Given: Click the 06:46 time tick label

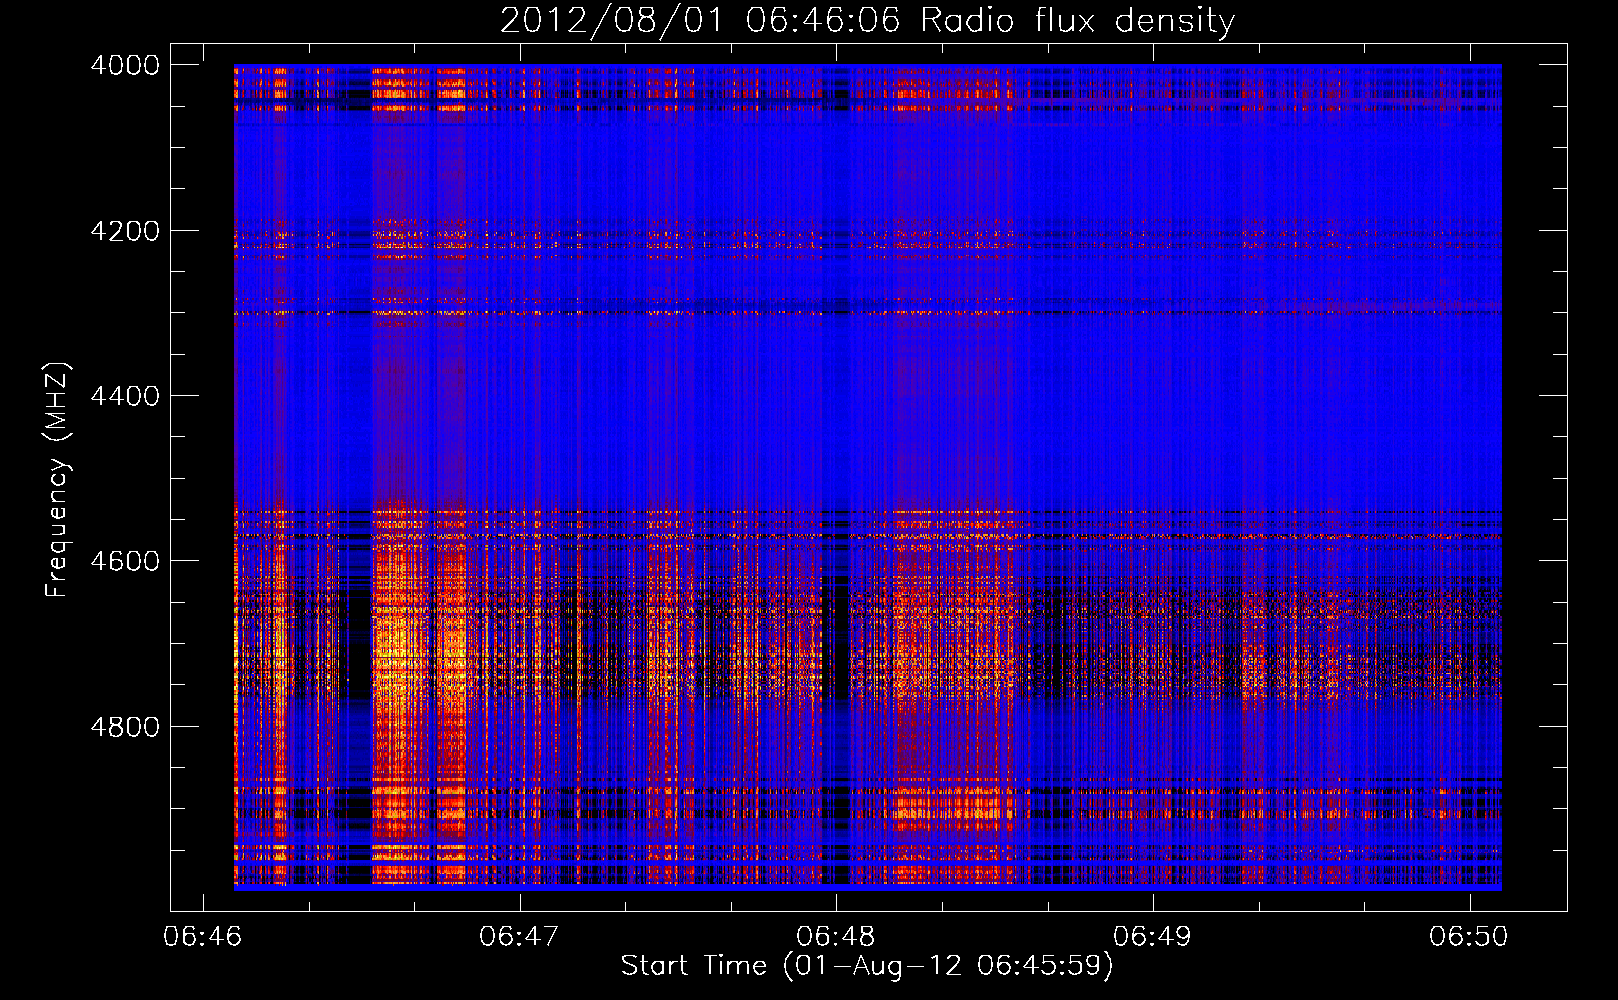Looking at the screenshot, I should coord(203,936).
